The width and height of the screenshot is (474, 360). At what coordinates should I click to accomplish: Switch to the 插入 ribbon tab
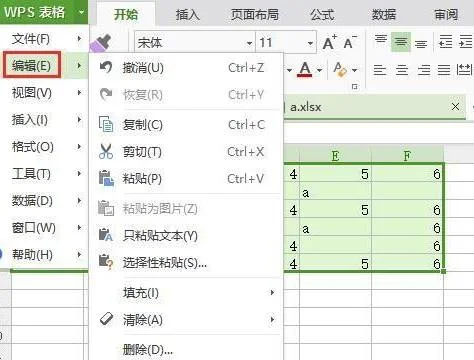(x=187, y=14)
